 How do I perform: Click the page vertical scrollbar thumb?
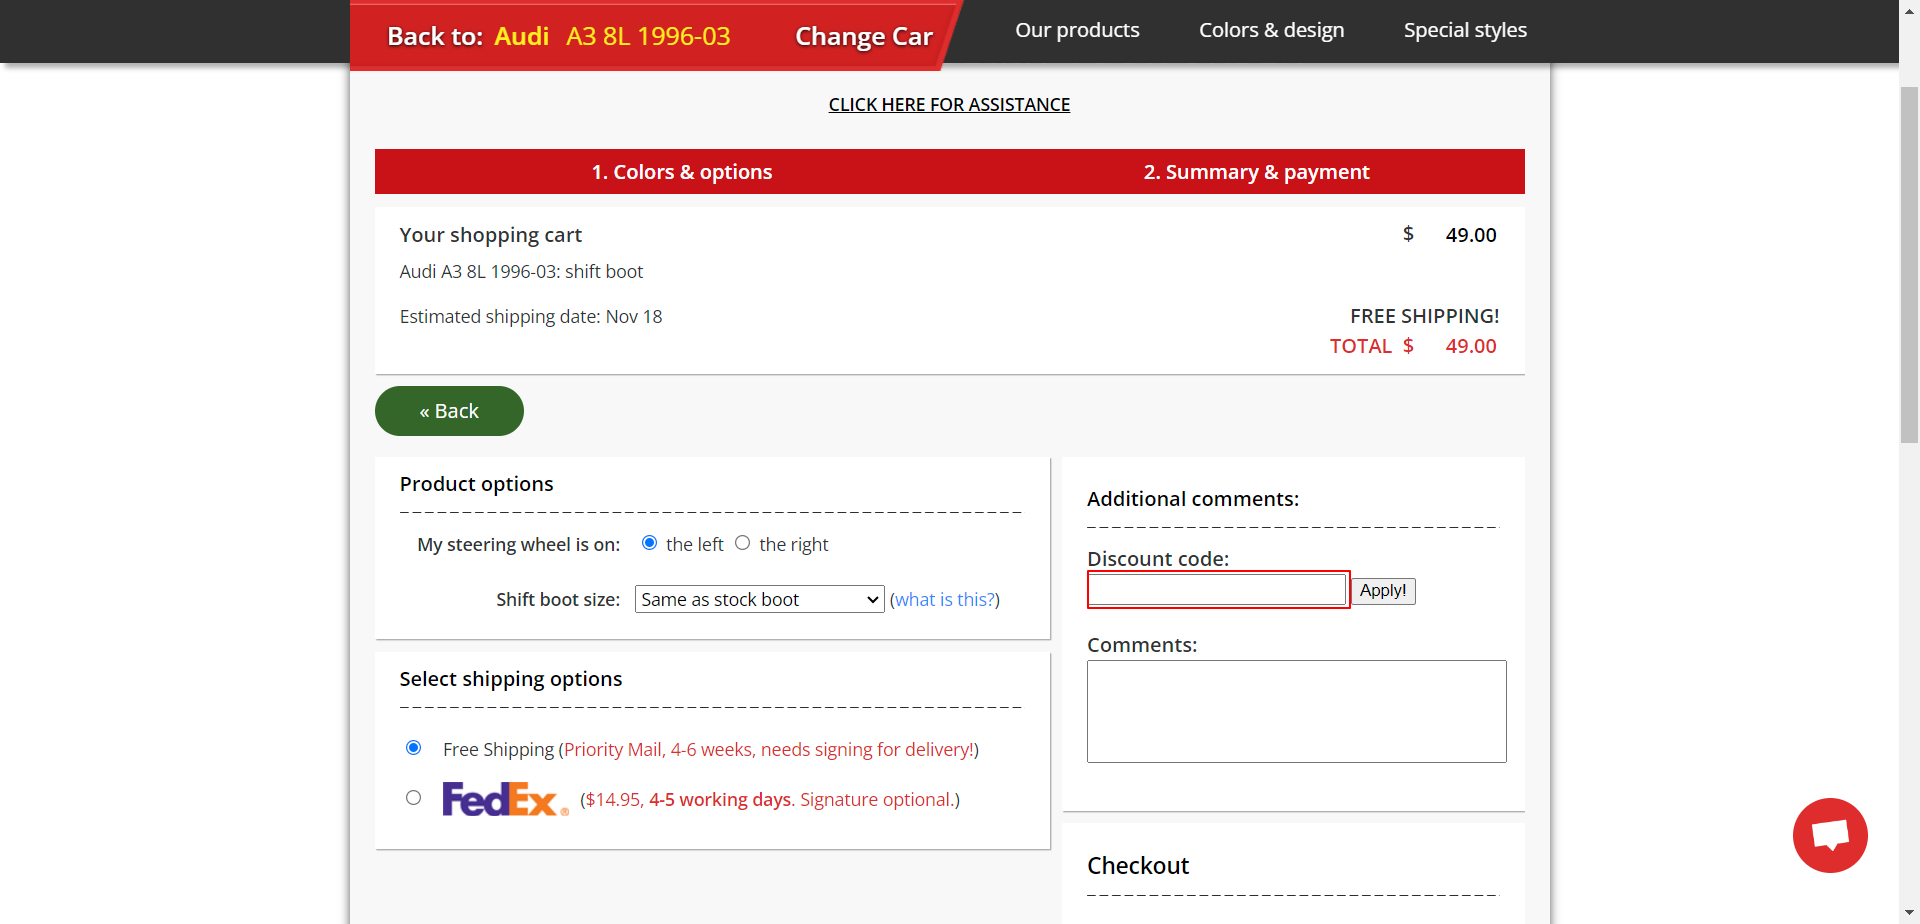[x=1910, y=265]
